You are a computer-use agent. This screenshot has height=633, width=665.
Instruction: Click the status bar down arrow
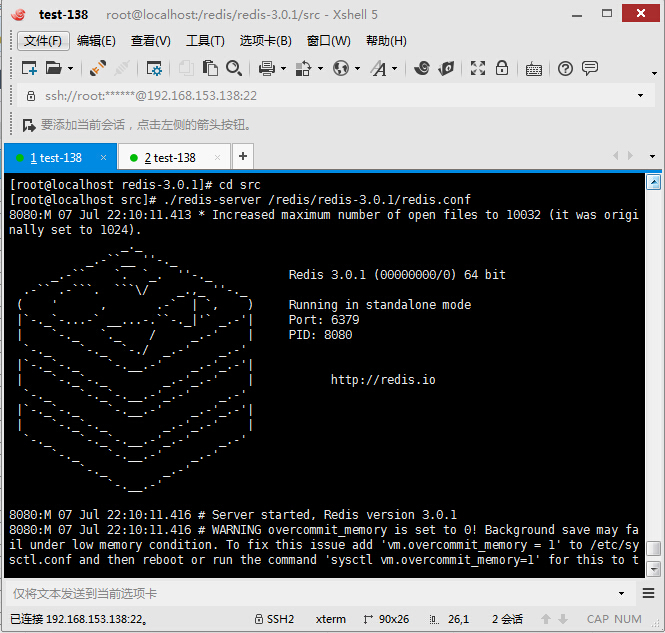point(563,619)
